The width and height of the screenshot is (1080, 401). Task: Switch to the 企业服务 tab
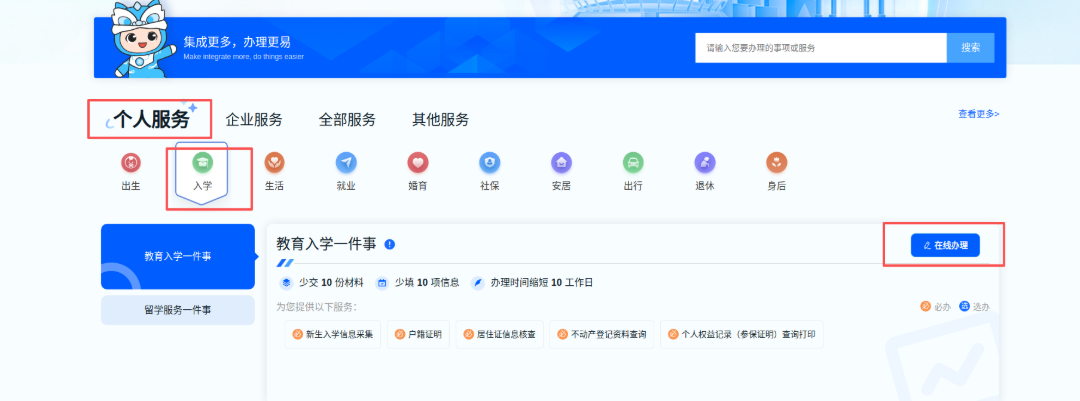click(x=254, y=120)
